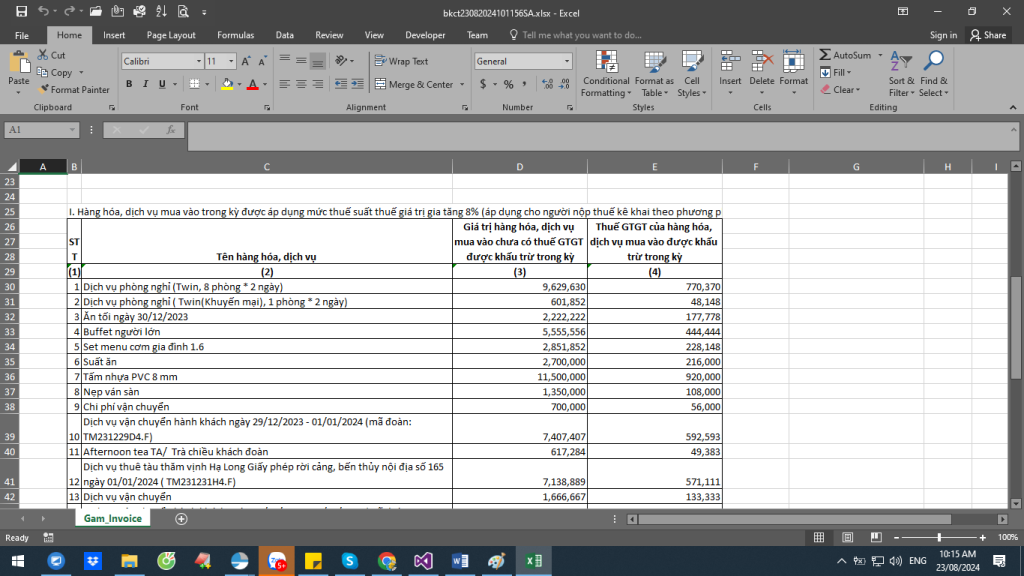Switch to the Page Layout tab

tap(171, 35)
